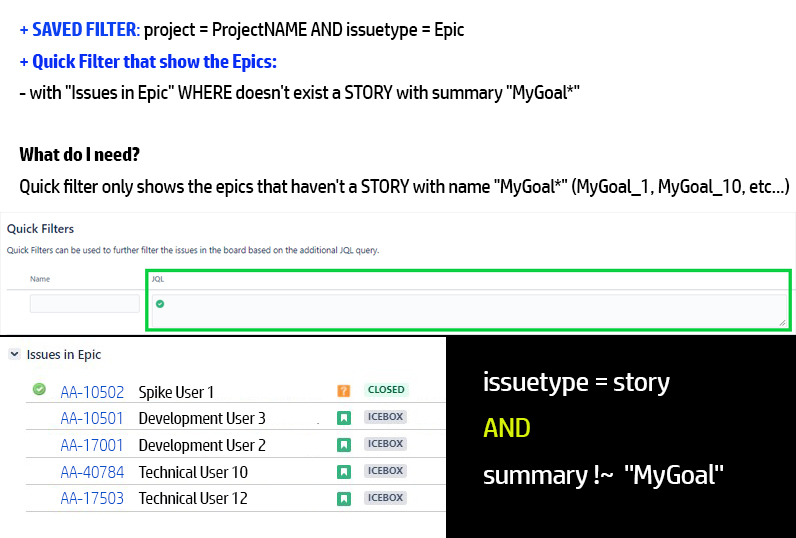Click the JQL column header label
The image size is (796, 538).
coord(158,279)
